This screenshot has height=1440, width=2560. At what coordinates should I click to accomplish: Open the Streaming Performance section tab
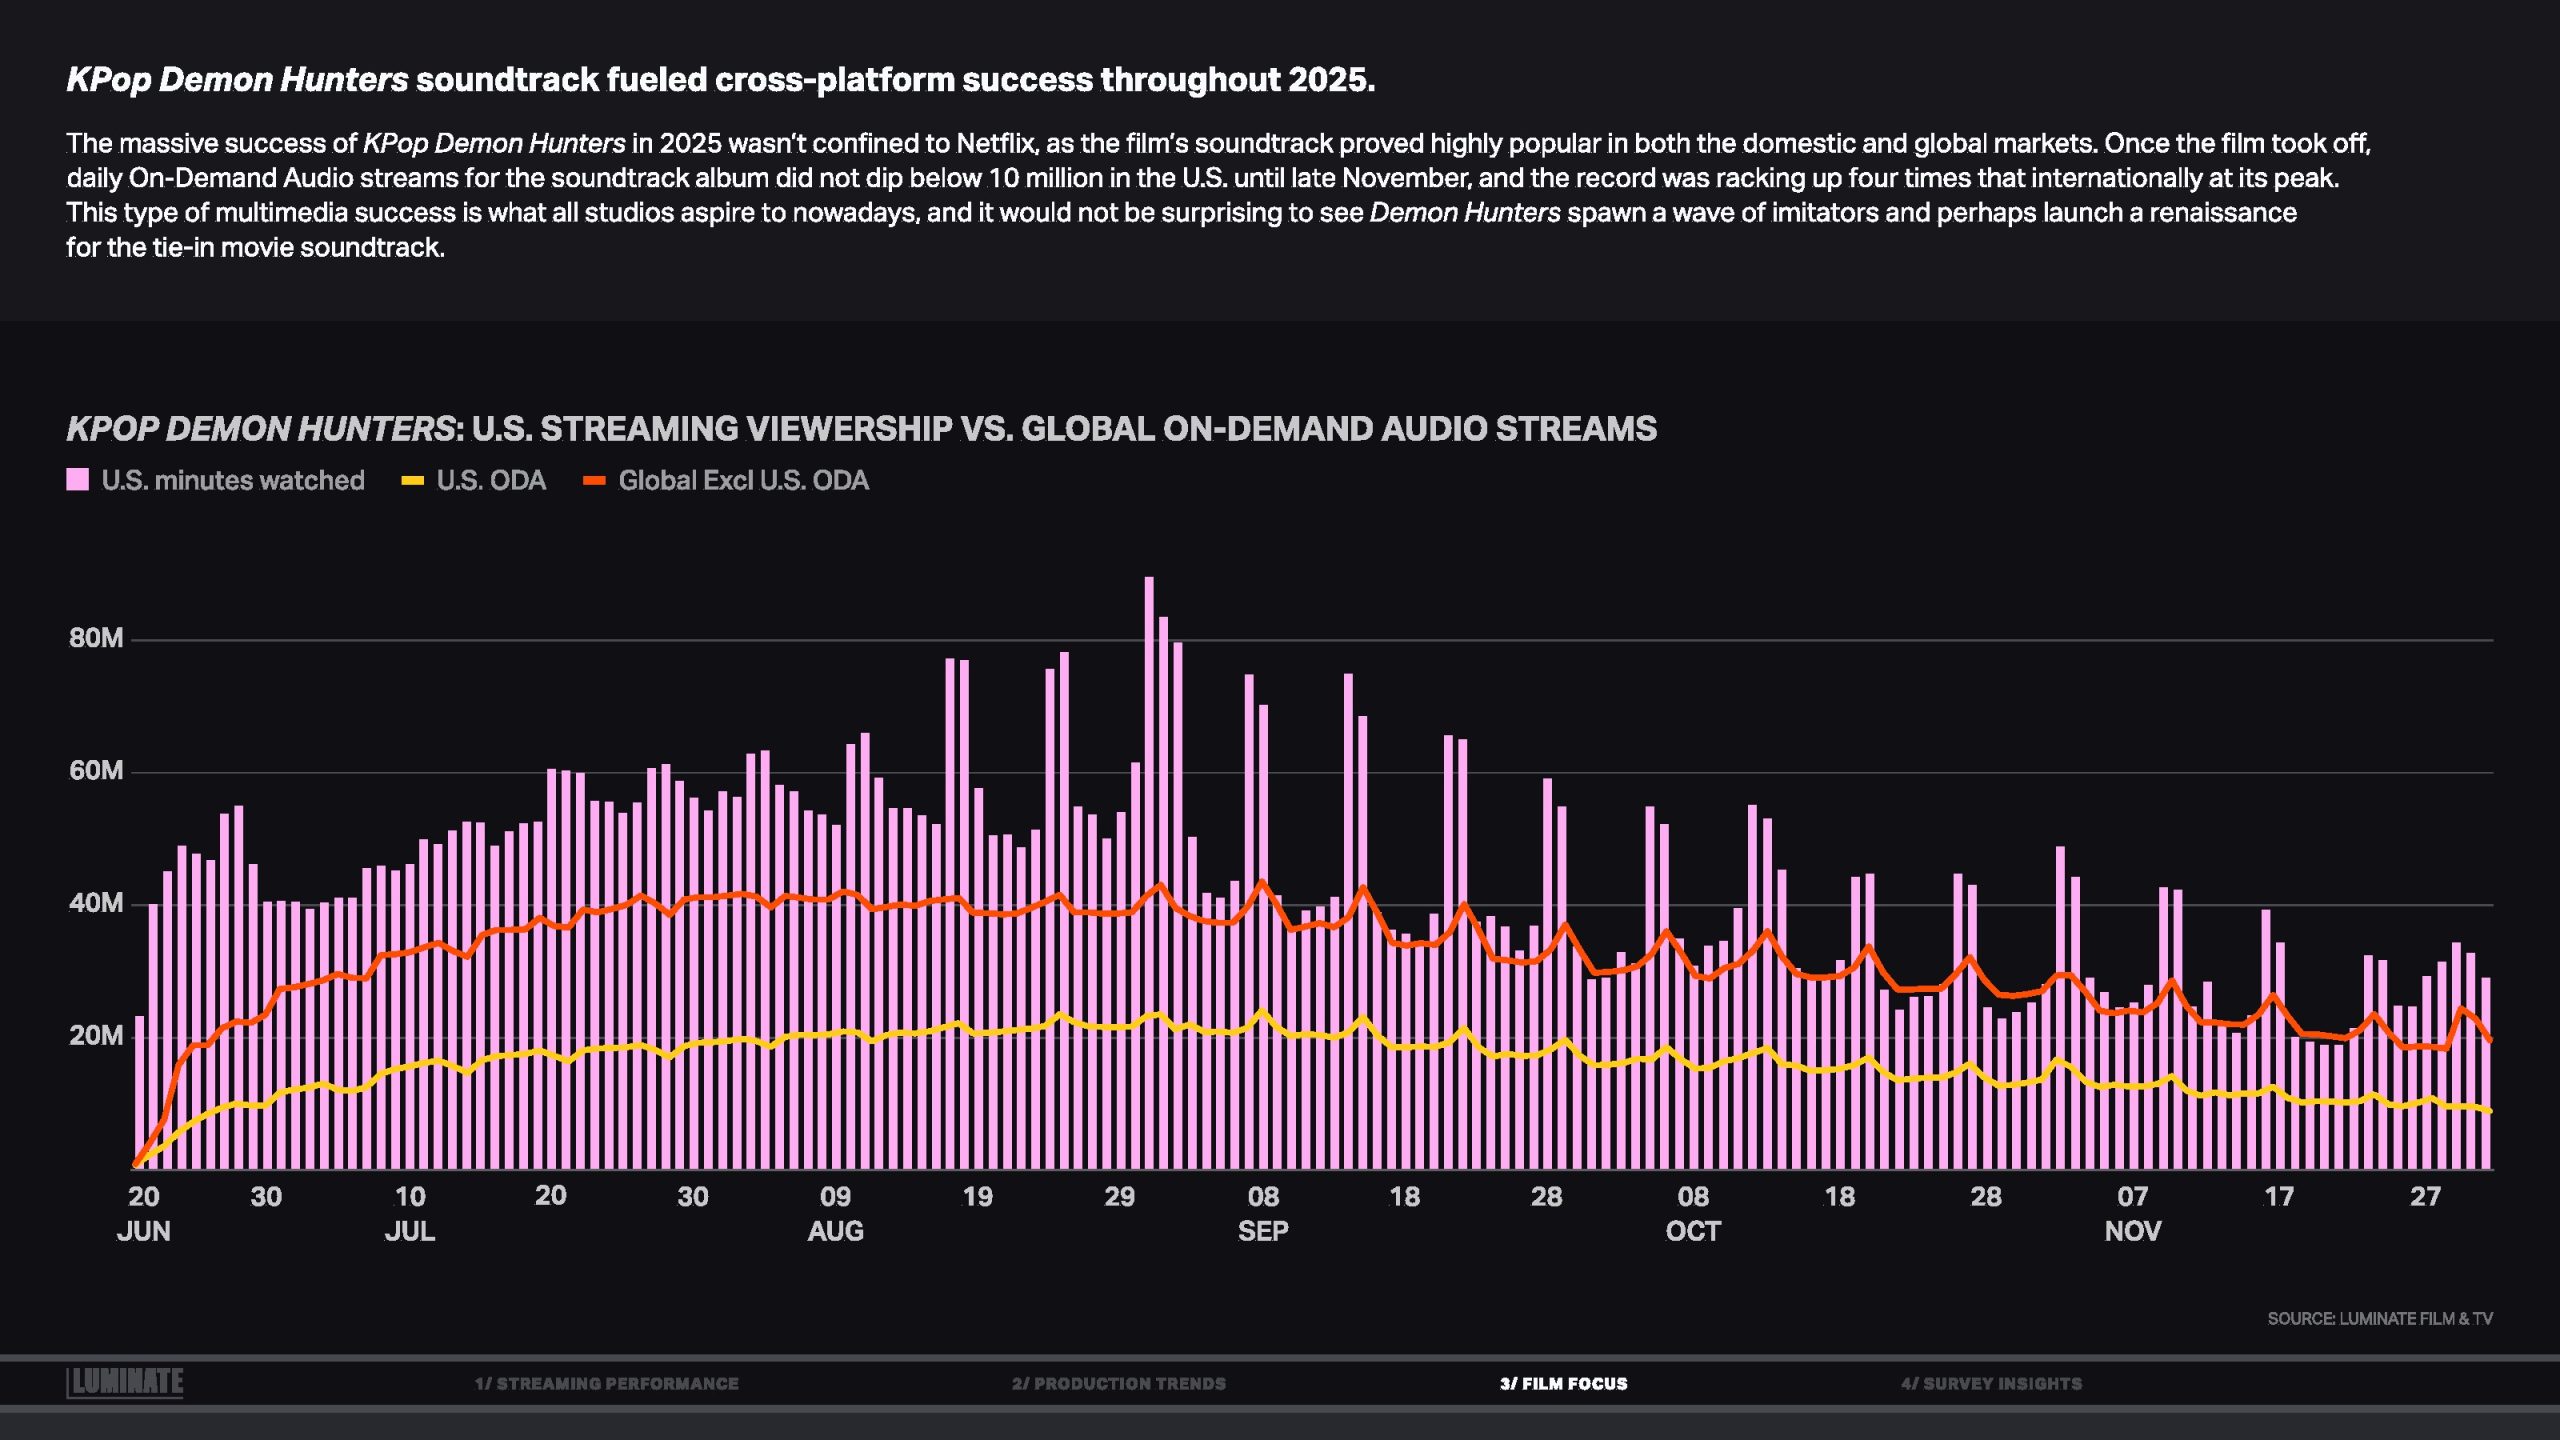606,1384
